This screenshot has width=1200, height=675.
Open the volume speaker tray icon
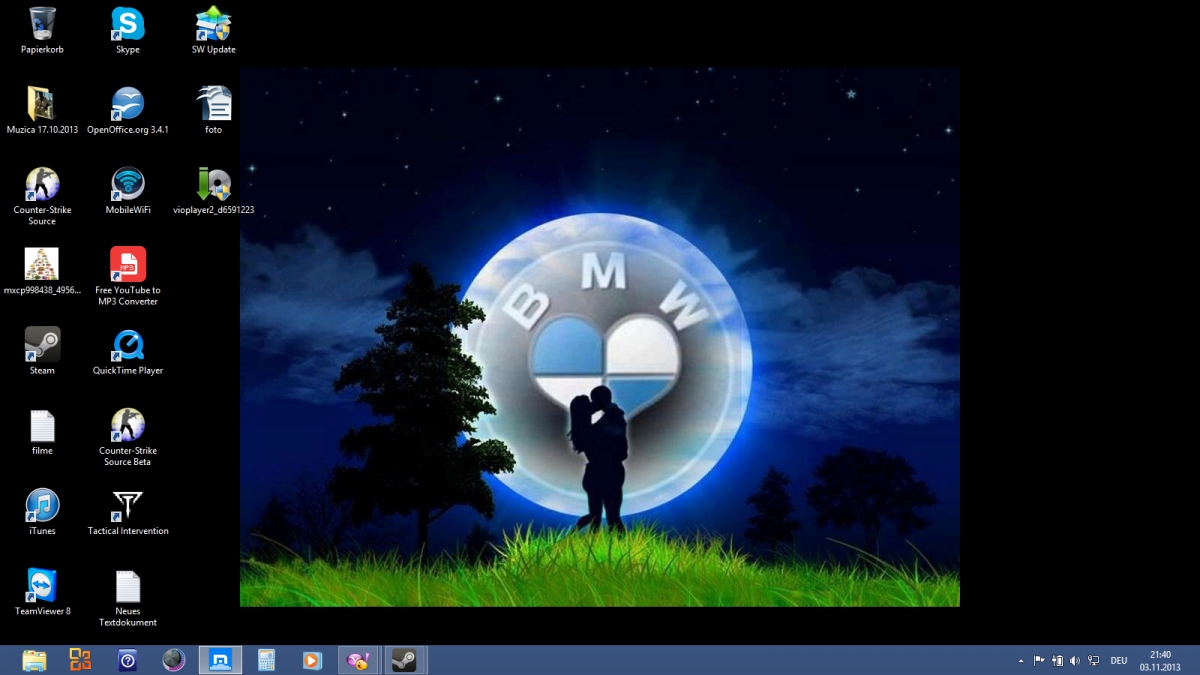pos(1075,661)
